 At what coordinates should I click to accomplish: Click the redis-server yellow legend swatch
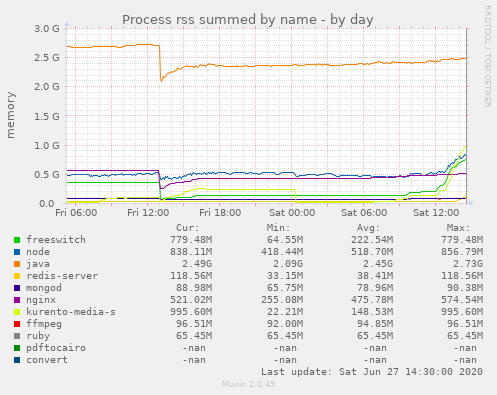[x=17, y=276]
